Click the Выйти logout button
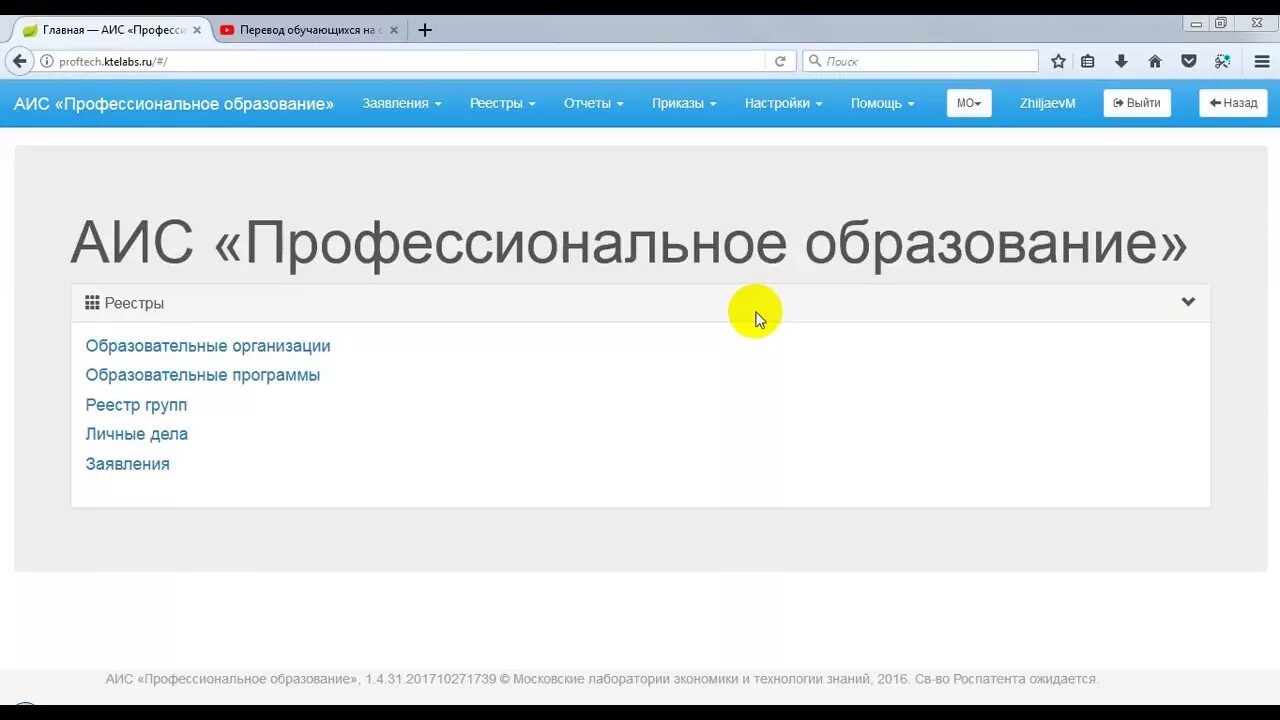The width and height of the screenshot is (1280, 720). click(1137, 103)
